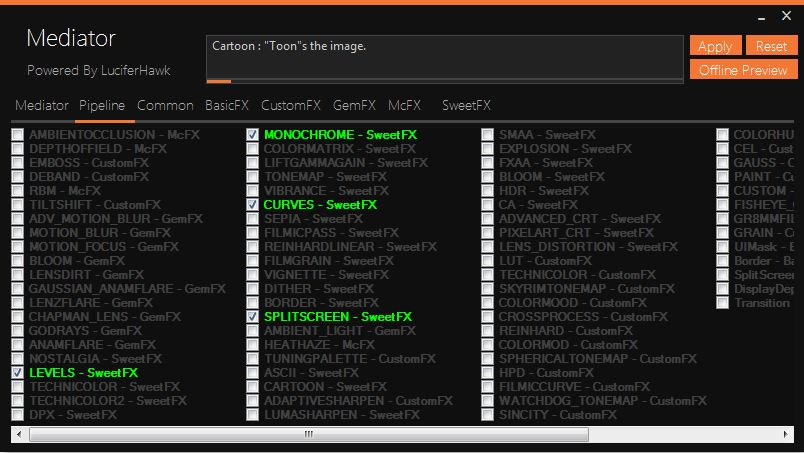The width and height of the screenshot is (804, 453).
Task: Uncheck the SPLITSCREEN SweetFX checkbox
Action: [x=253, y=317]
